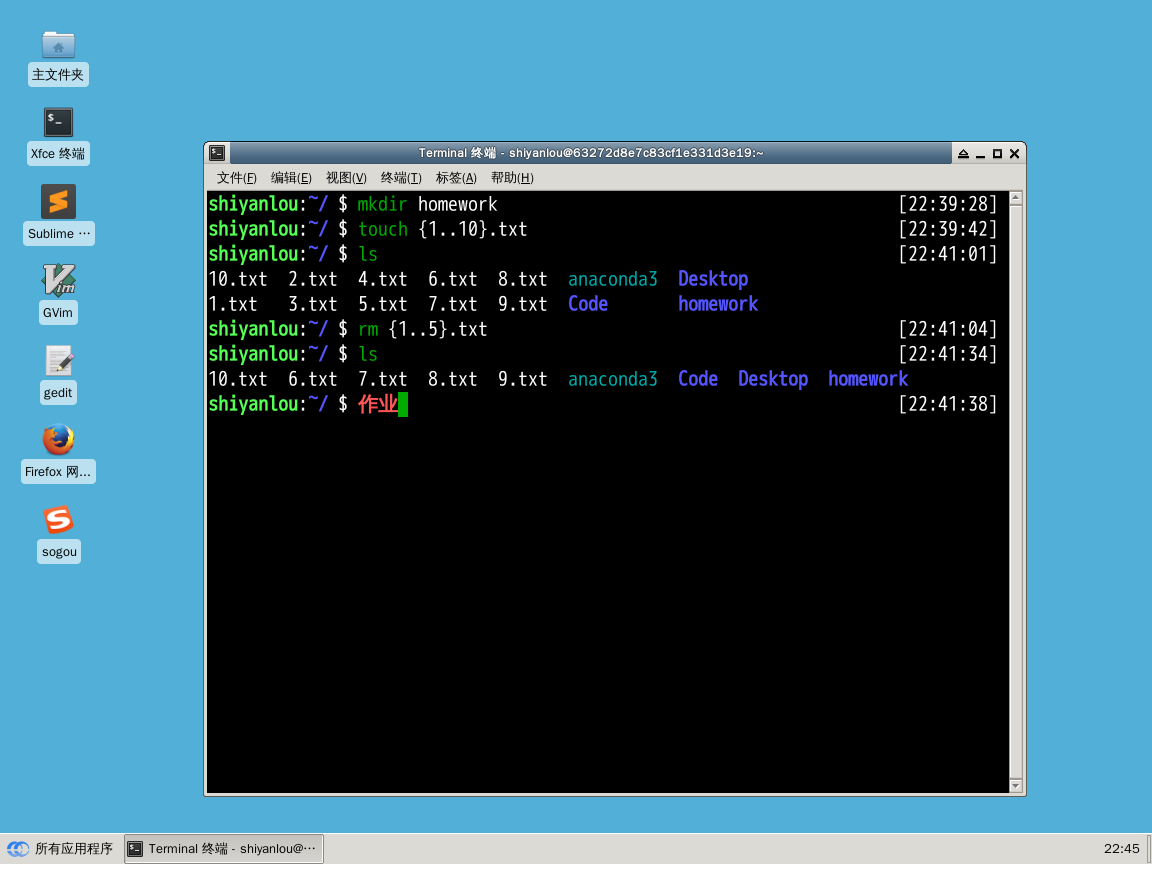Open the 文件(F) menu
1152x896 pixels.
[x=235, y=177]
